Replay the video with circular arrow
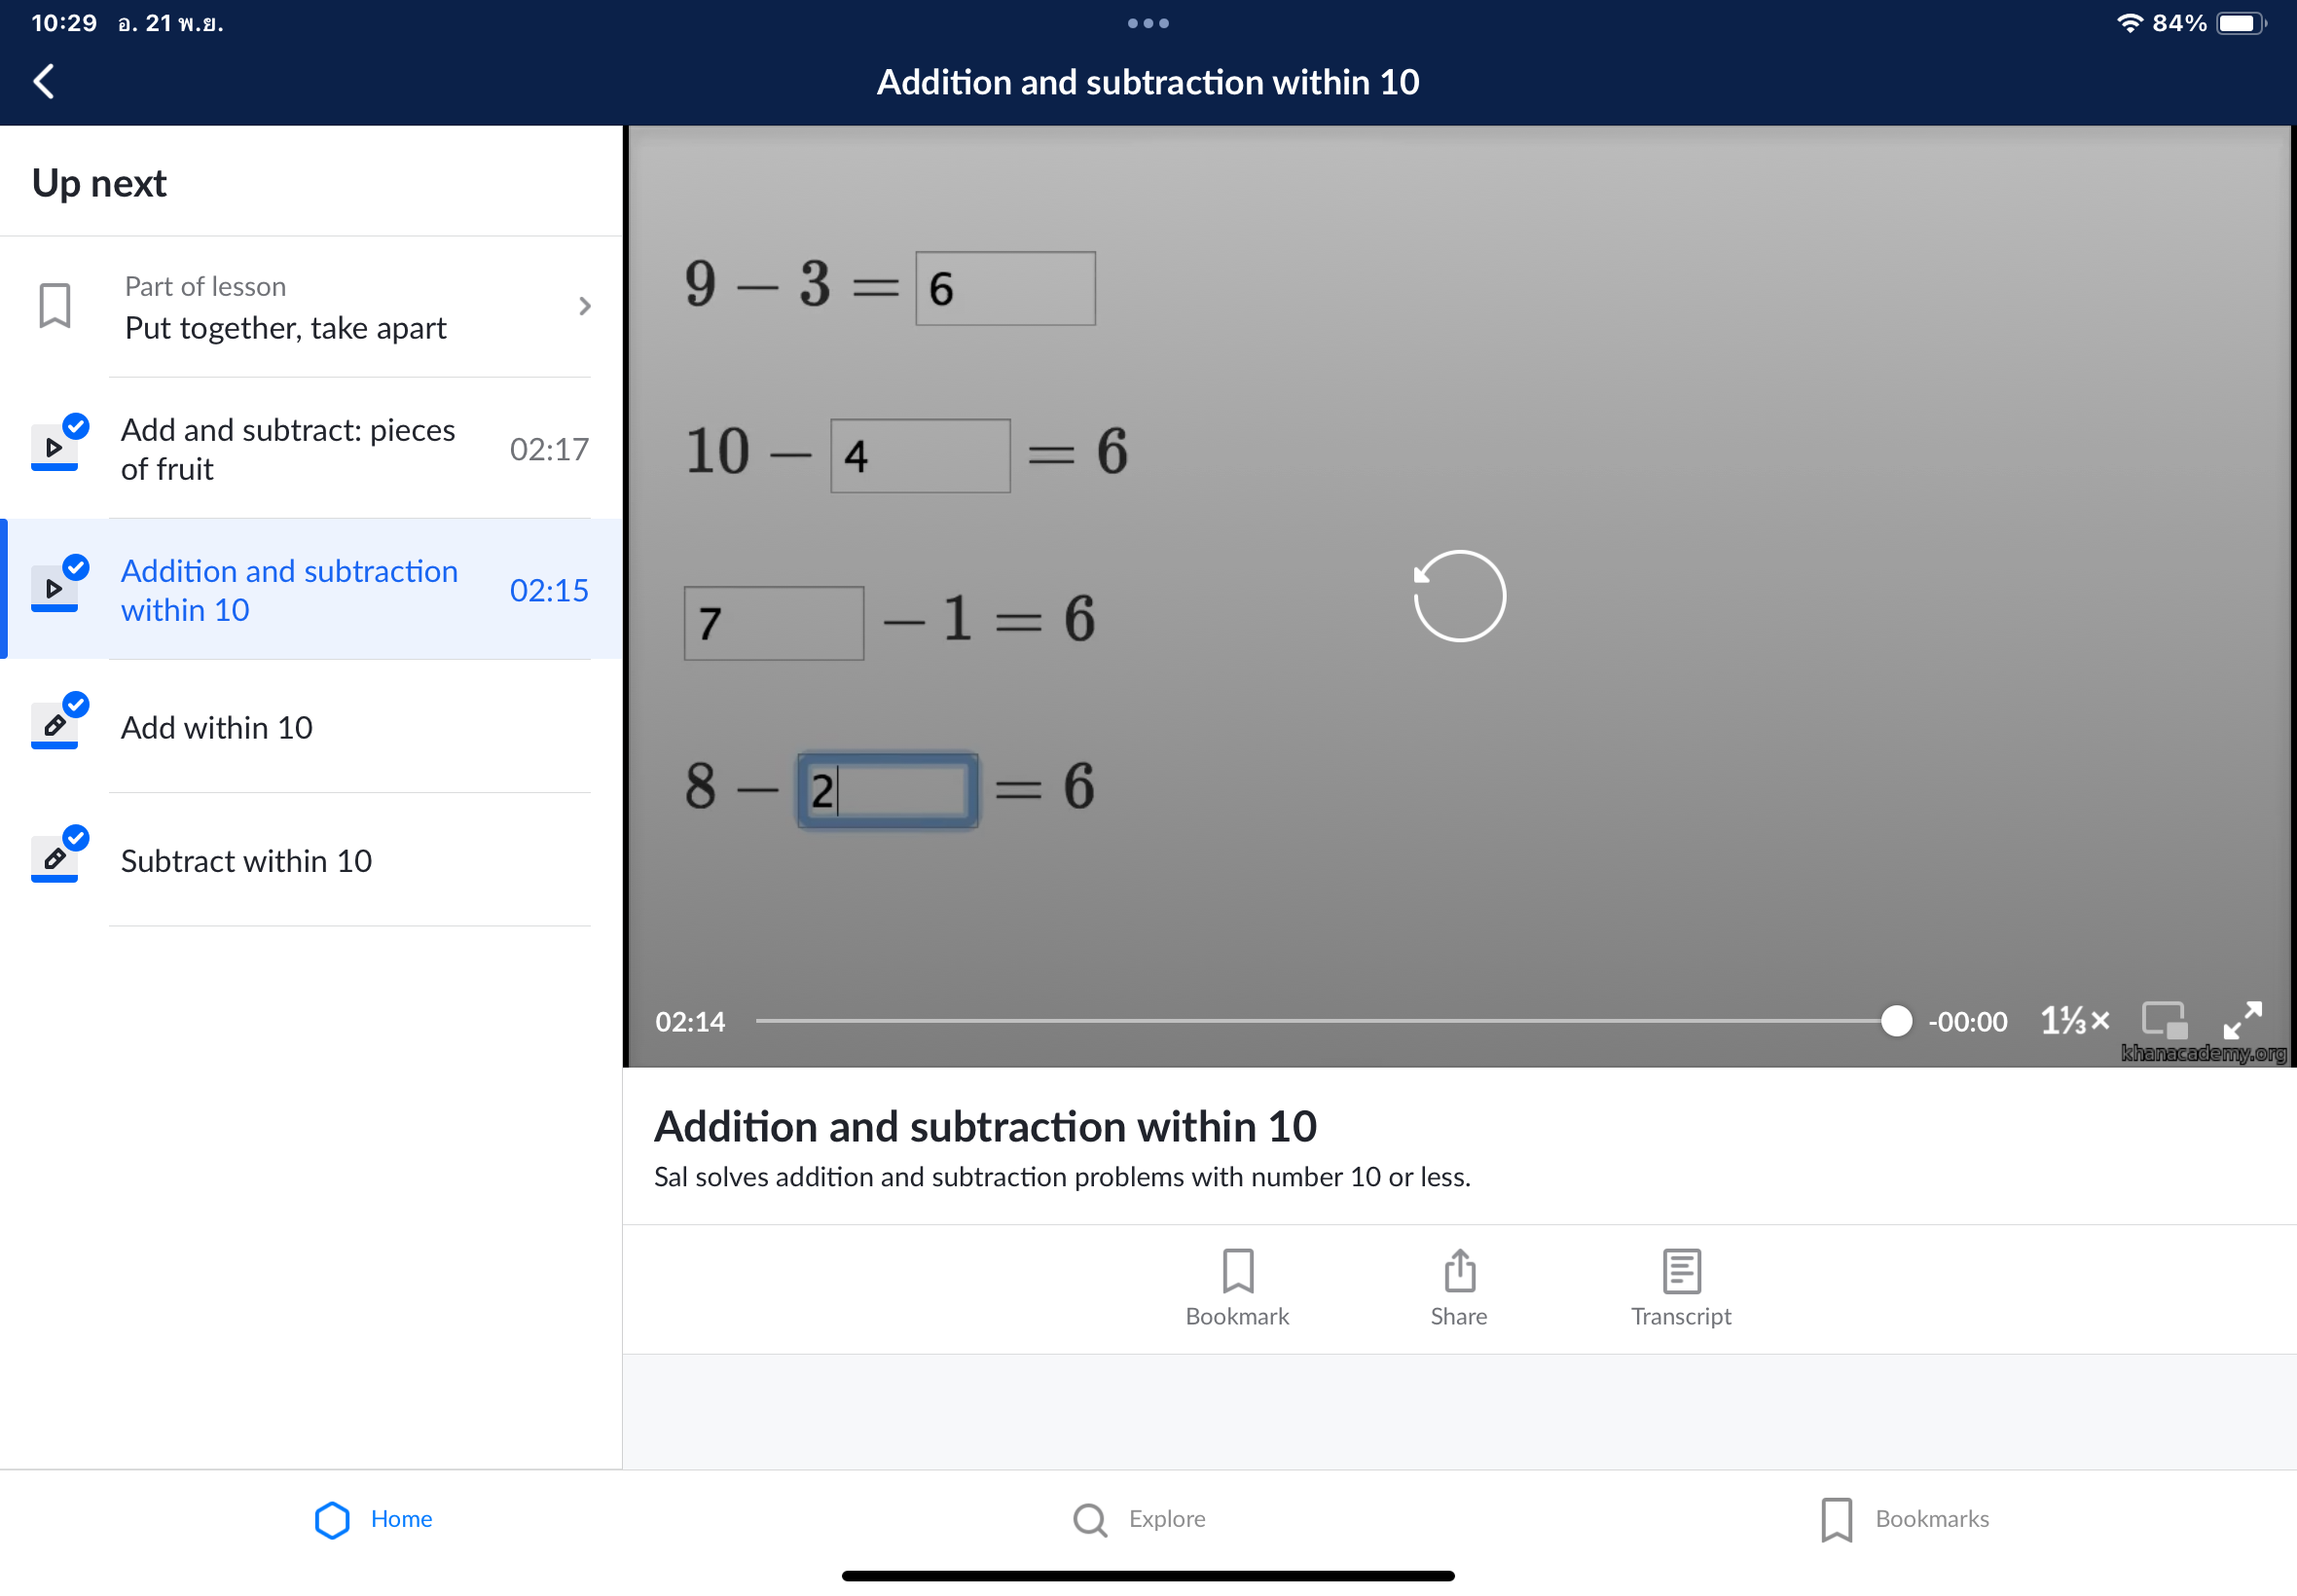 pos(1458,596)
